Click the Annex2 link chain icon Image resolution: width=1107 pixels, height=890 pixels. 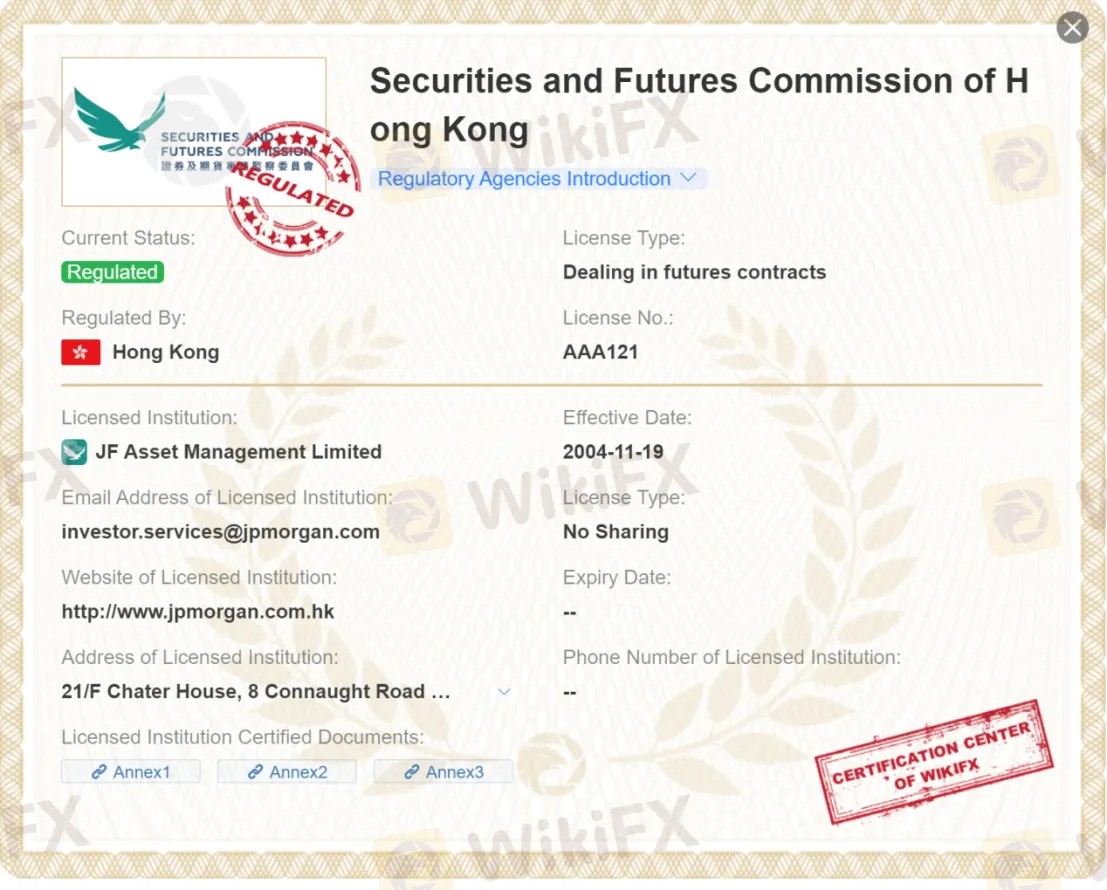256,772
